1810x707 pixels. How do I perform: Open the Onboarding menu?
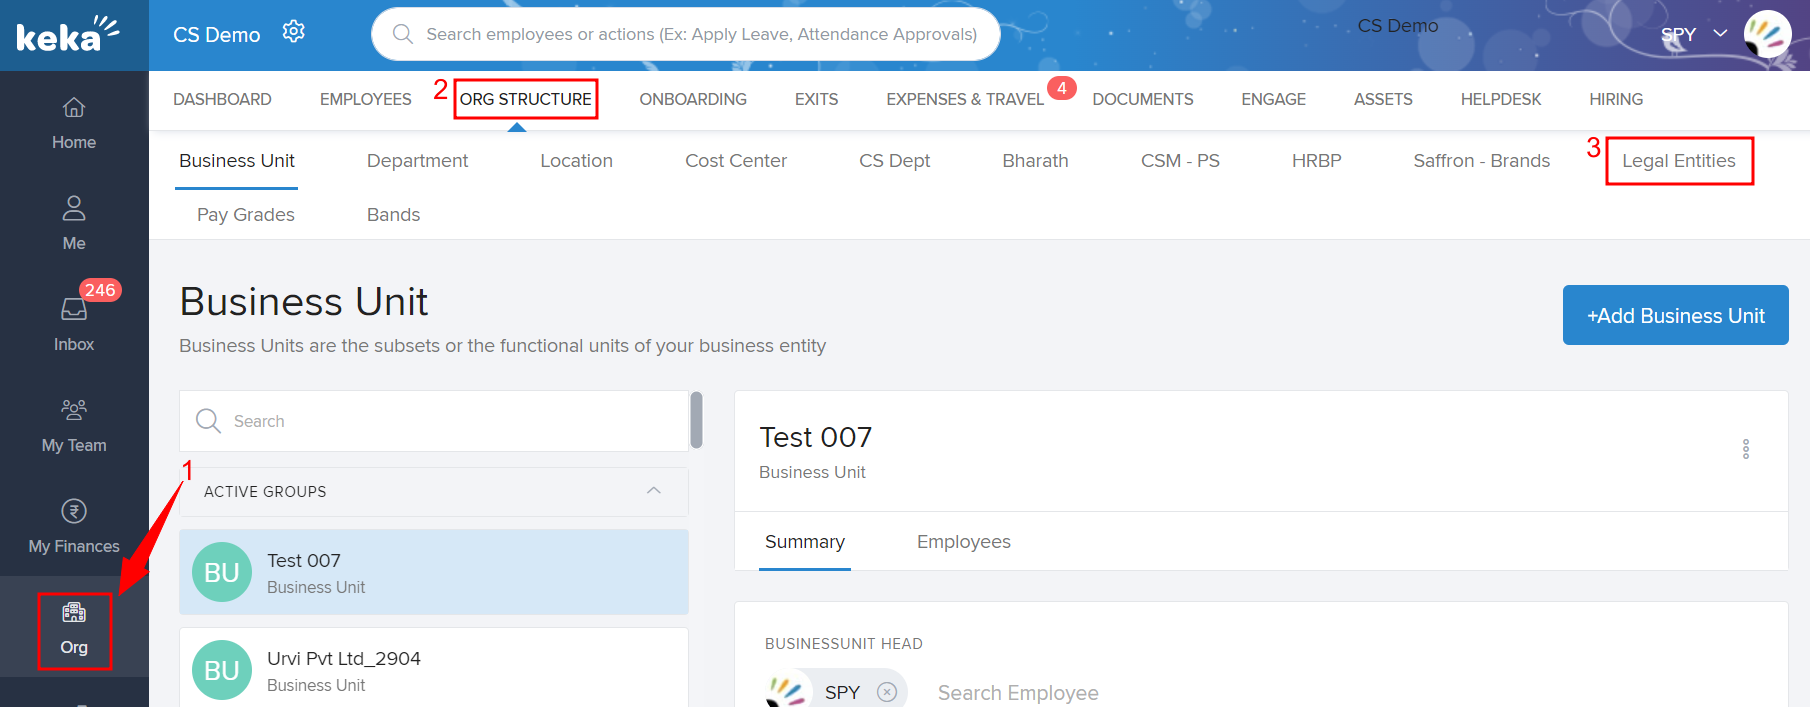(x=692, y=99)
